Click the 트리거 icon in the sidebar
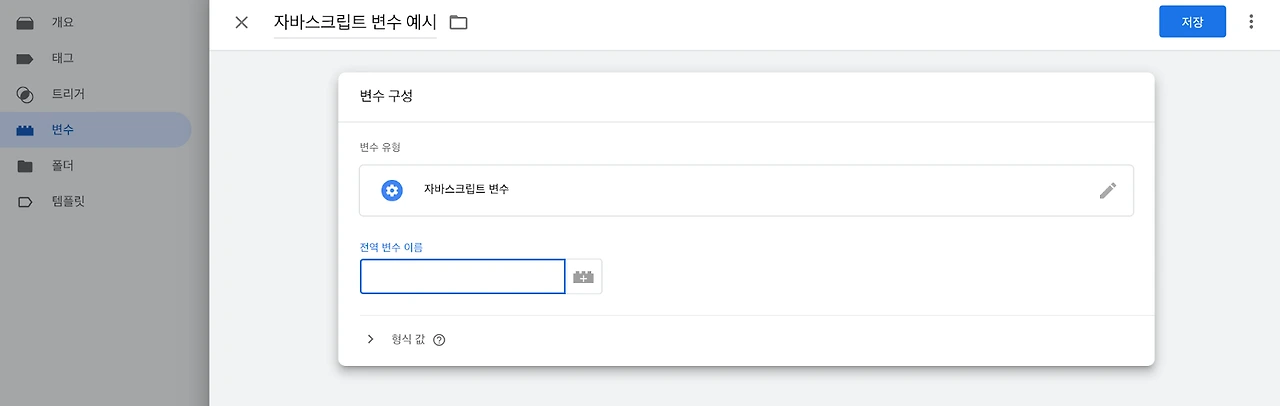The width and height of the screenshot is (1280, 406). tap(26, 95)
